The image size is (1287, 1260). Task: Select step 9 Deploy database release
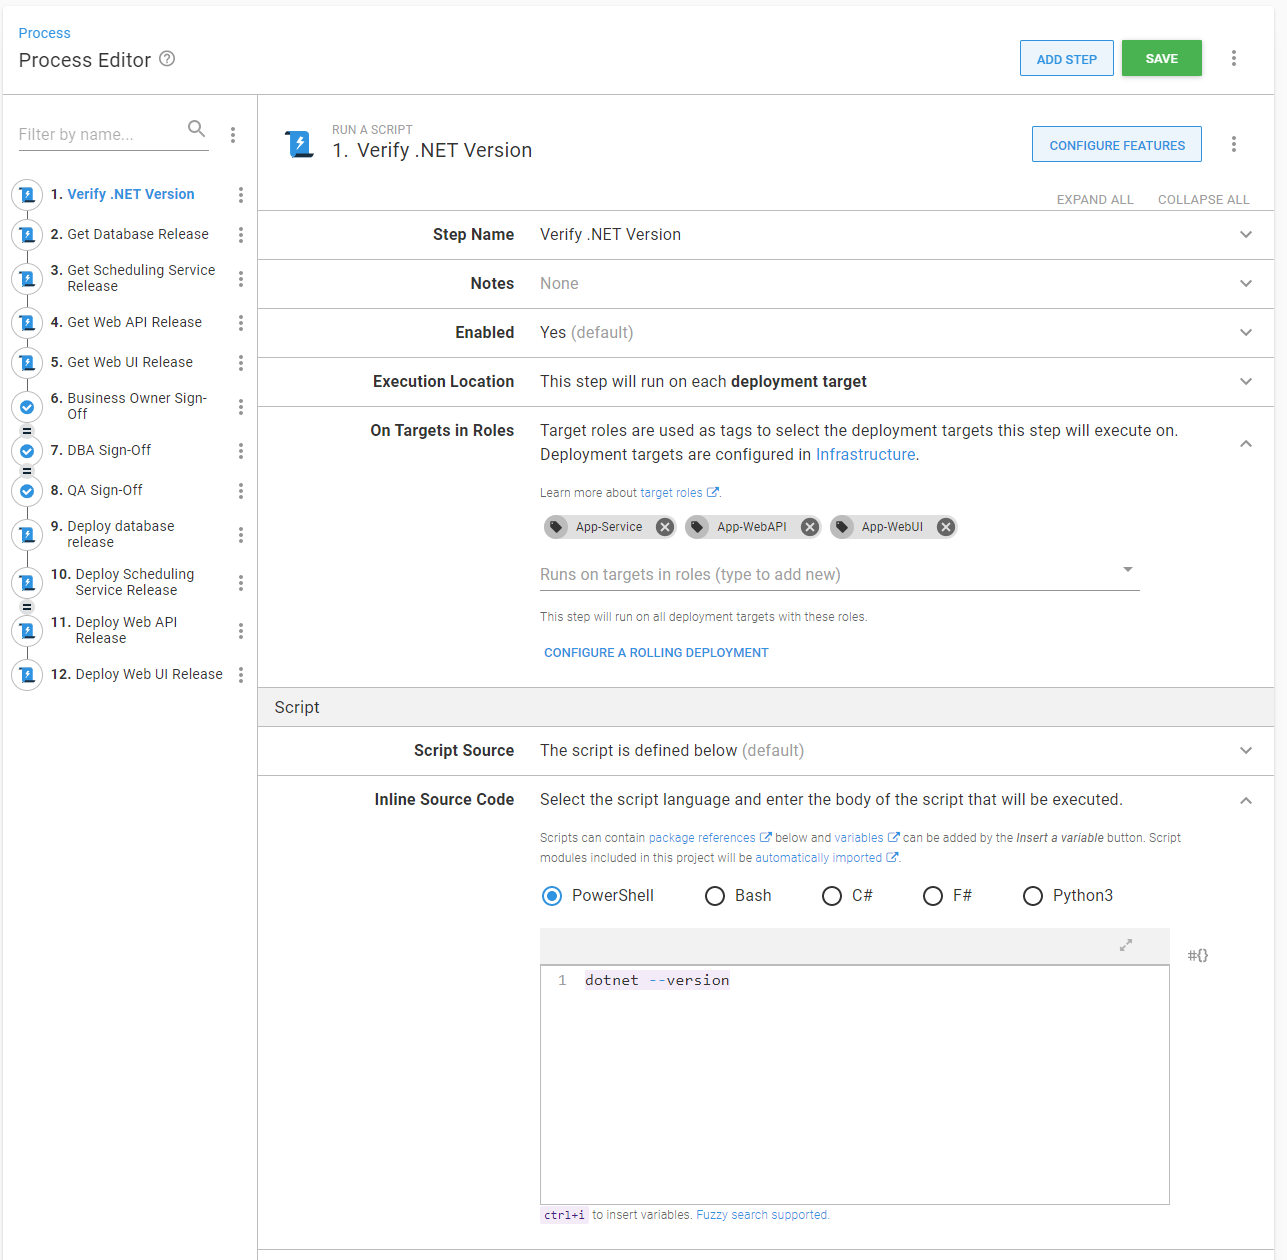(120, 534)
